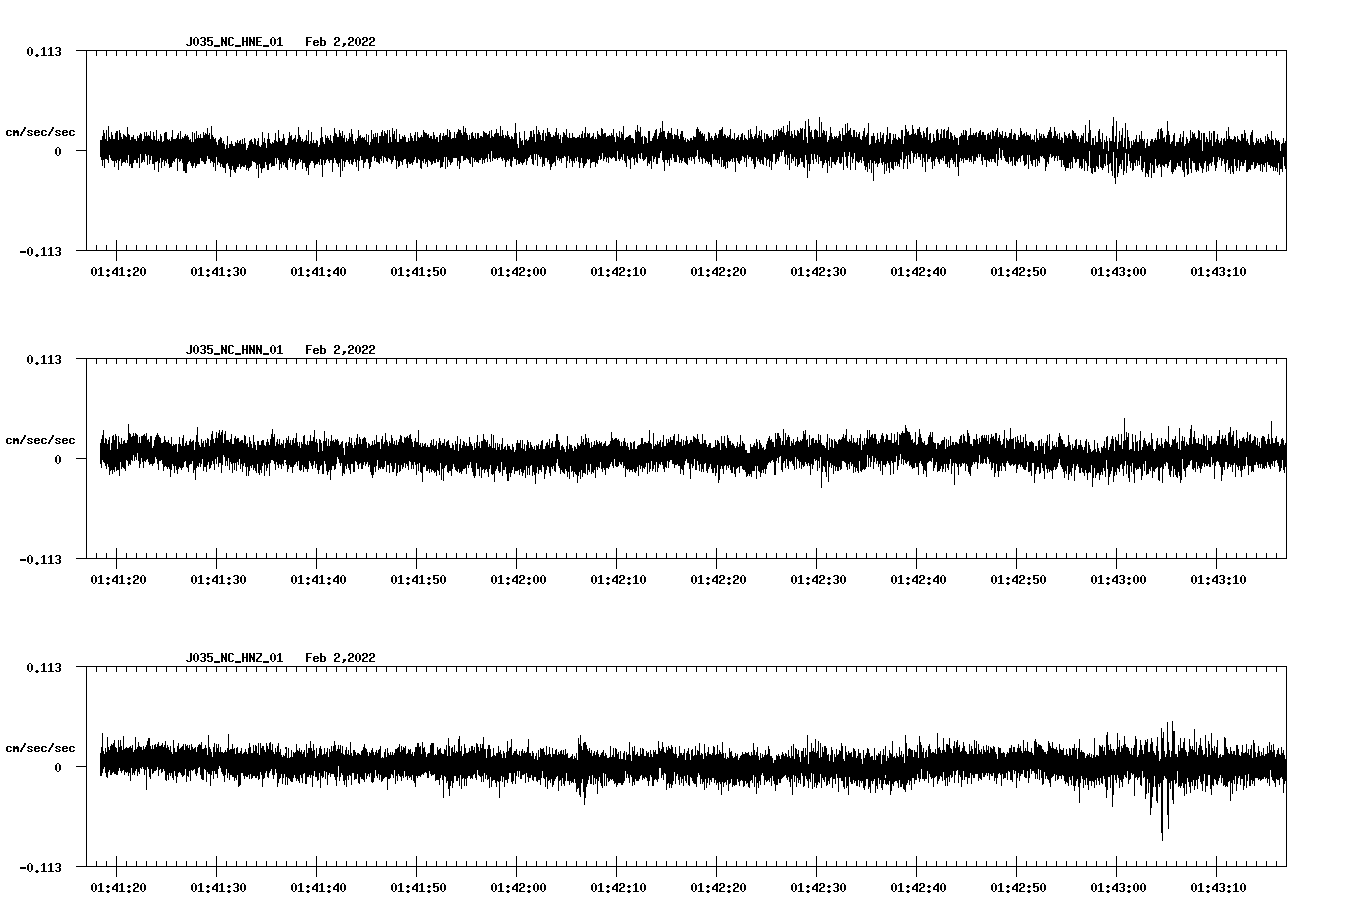
Task: Click the -0.113 lower limit on HNN axis
Action: click(x=40, y=560)
